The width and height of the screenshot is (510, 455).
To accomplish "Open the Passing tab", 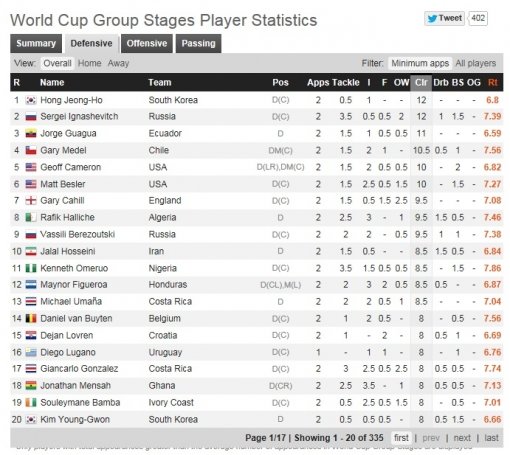I will (198, 43).
